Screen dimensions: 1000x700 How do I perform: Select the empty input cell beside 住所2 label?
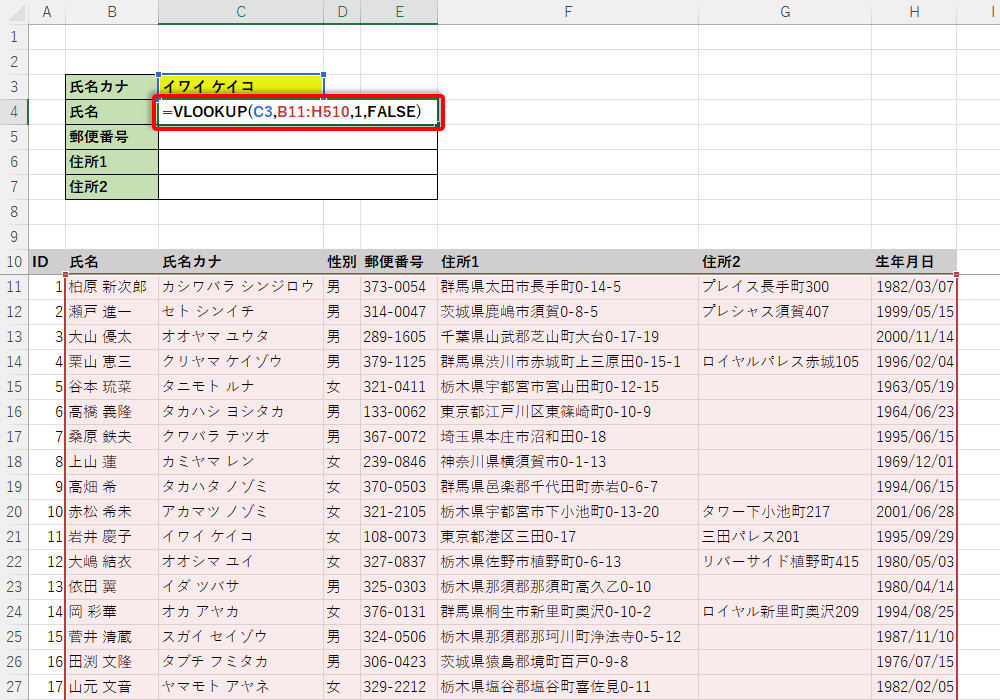coord(298,187)
